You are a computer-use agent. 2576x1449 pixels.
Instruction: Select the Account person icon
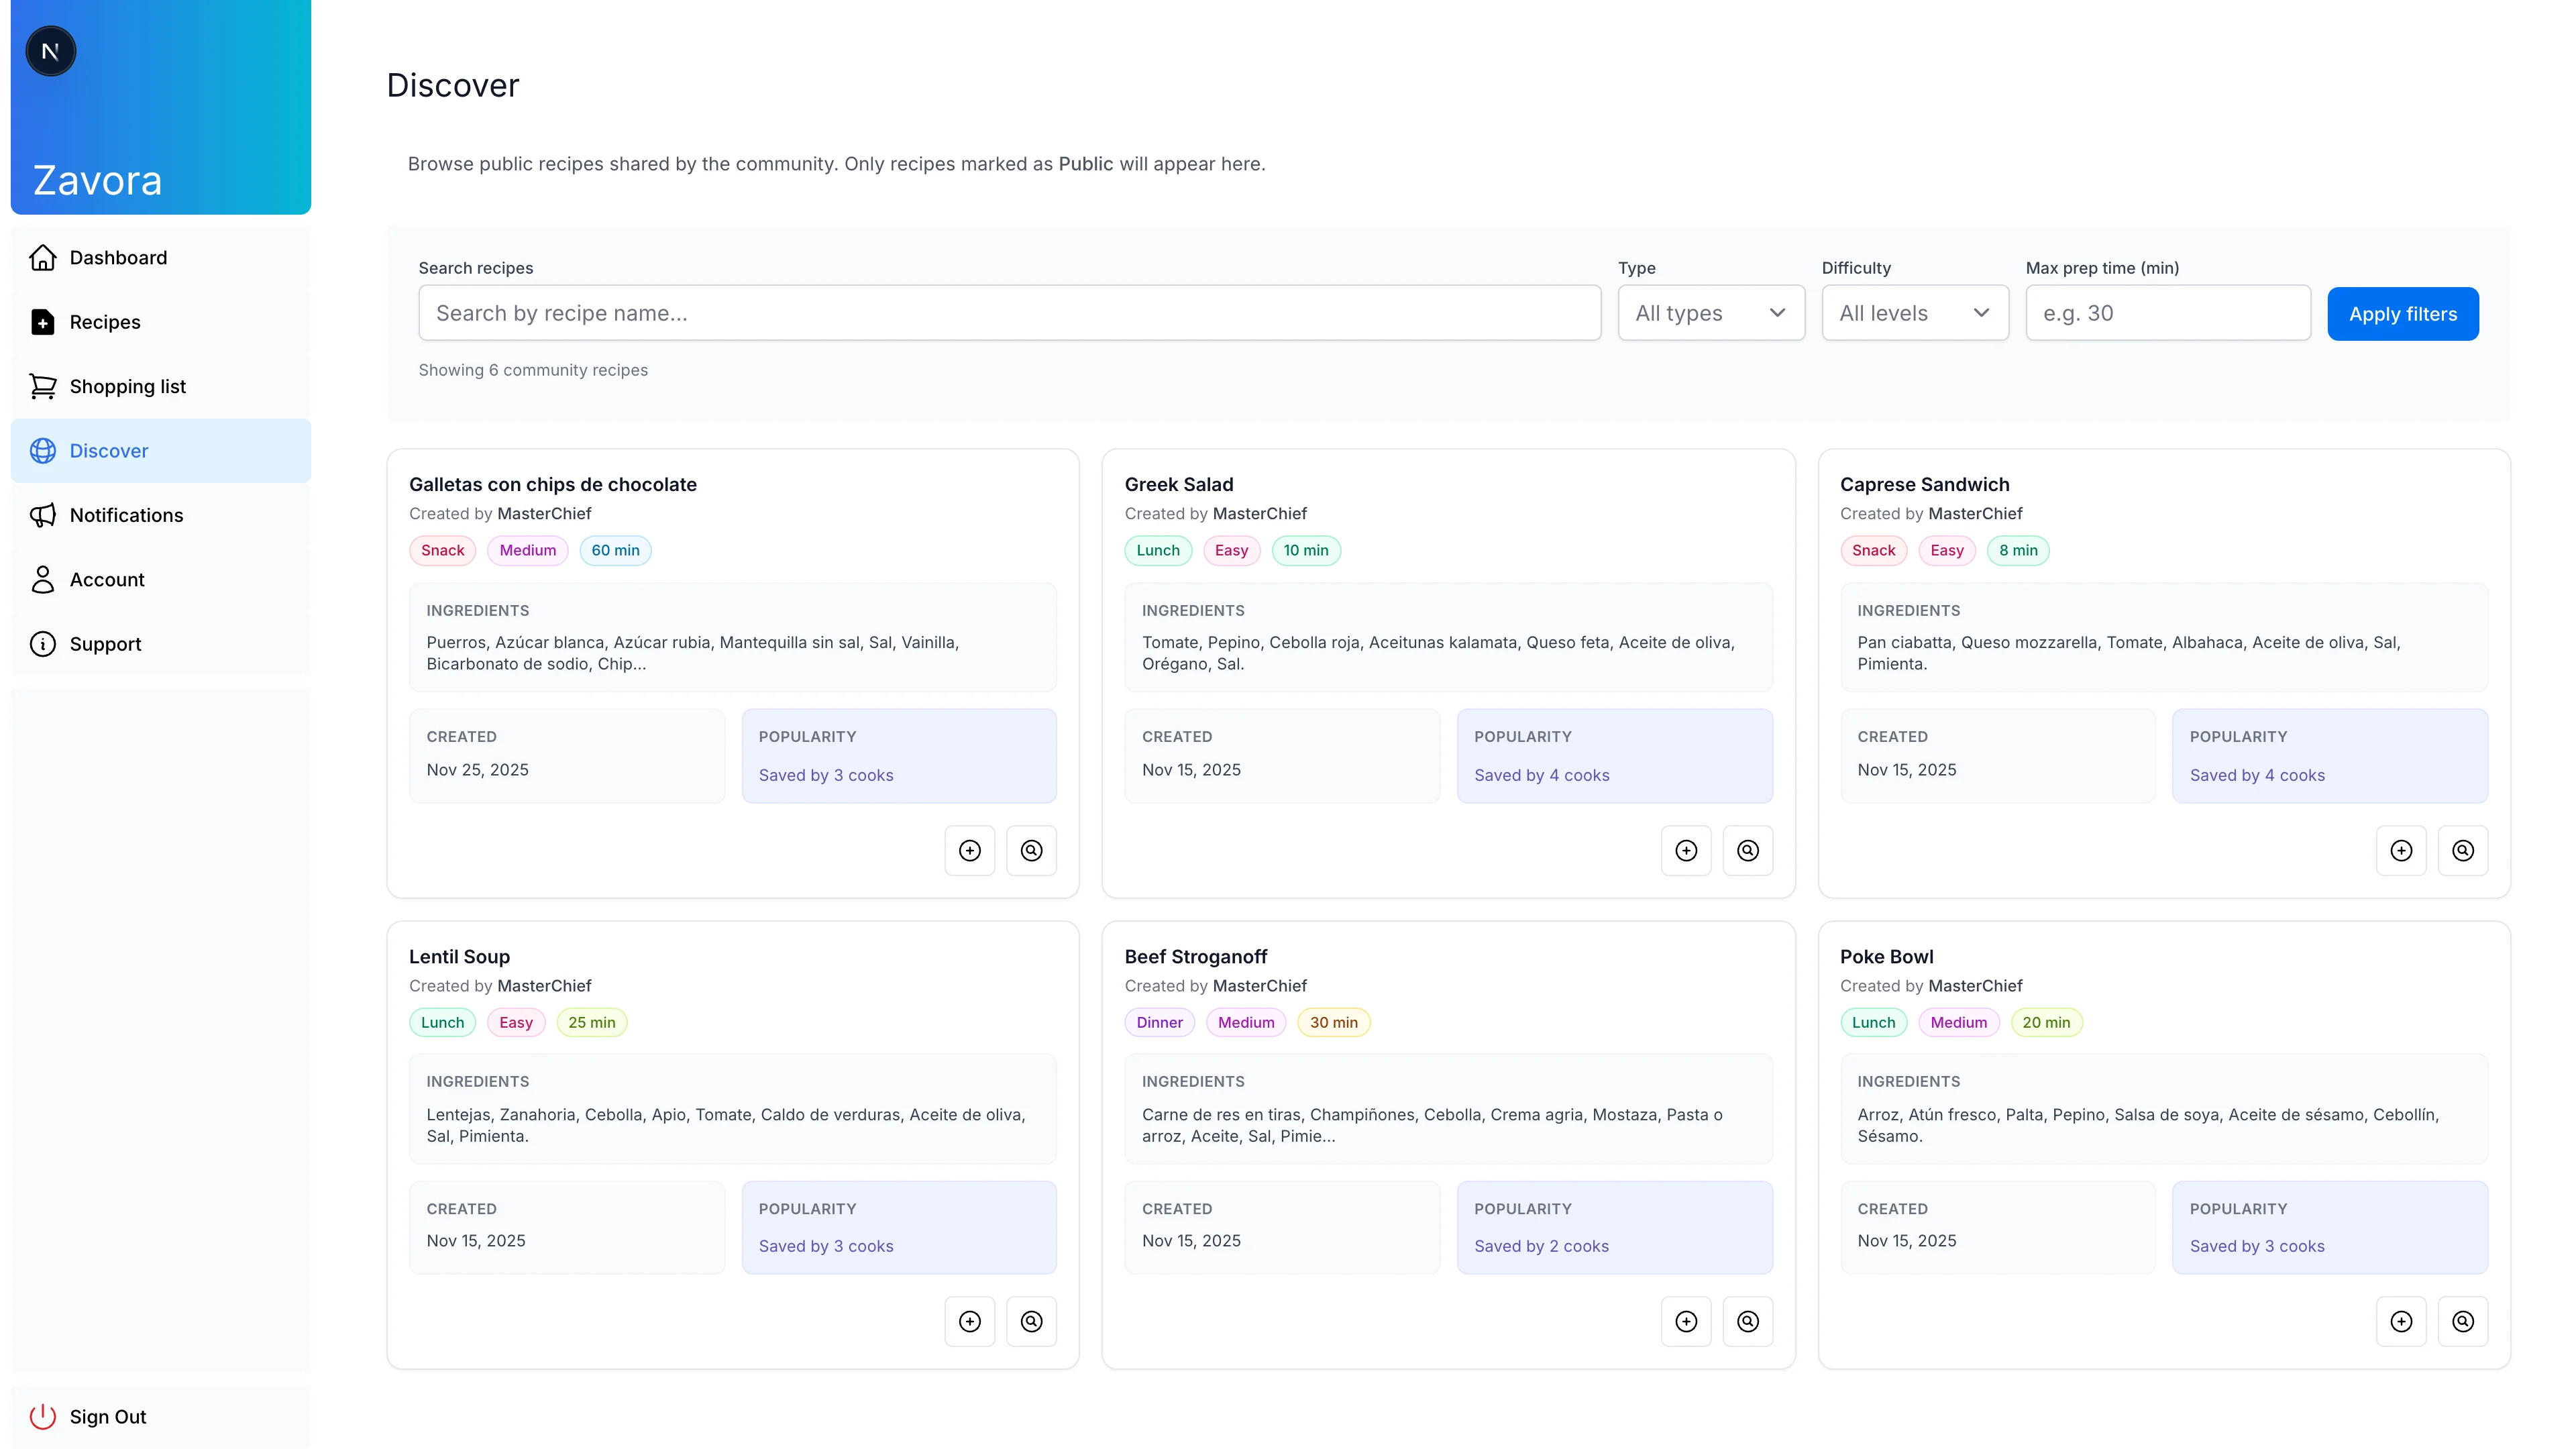click(x=42, y=579)
